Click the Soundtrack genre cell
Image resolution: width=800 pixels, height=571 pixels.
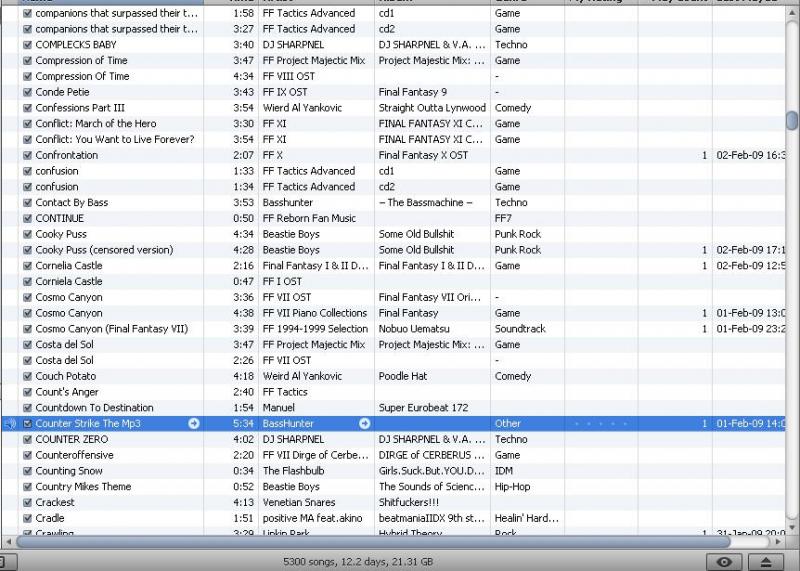(x=520, y=329)
